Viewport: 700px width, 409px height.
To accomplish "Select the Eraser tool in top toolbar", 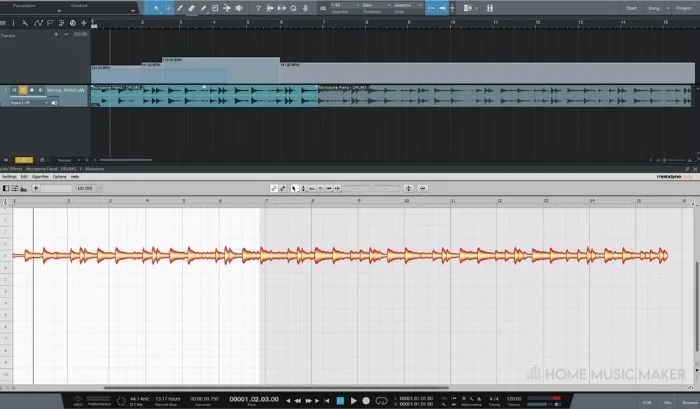I will 192,8.
